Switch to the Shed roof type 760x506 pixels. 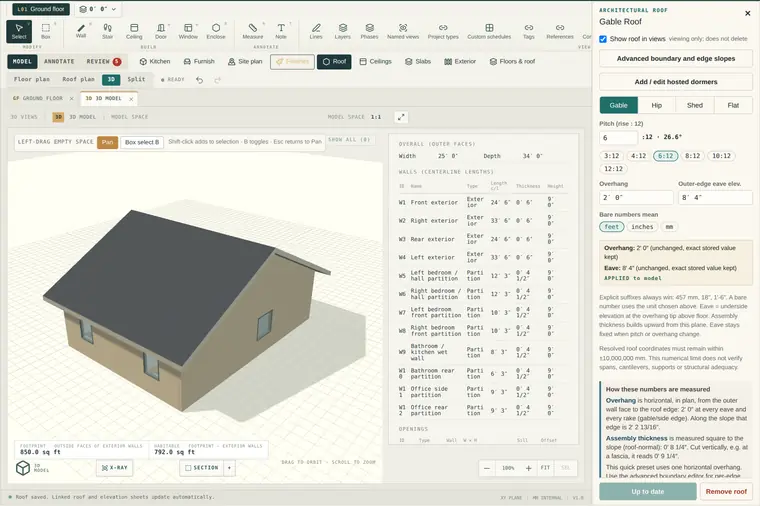695,105
